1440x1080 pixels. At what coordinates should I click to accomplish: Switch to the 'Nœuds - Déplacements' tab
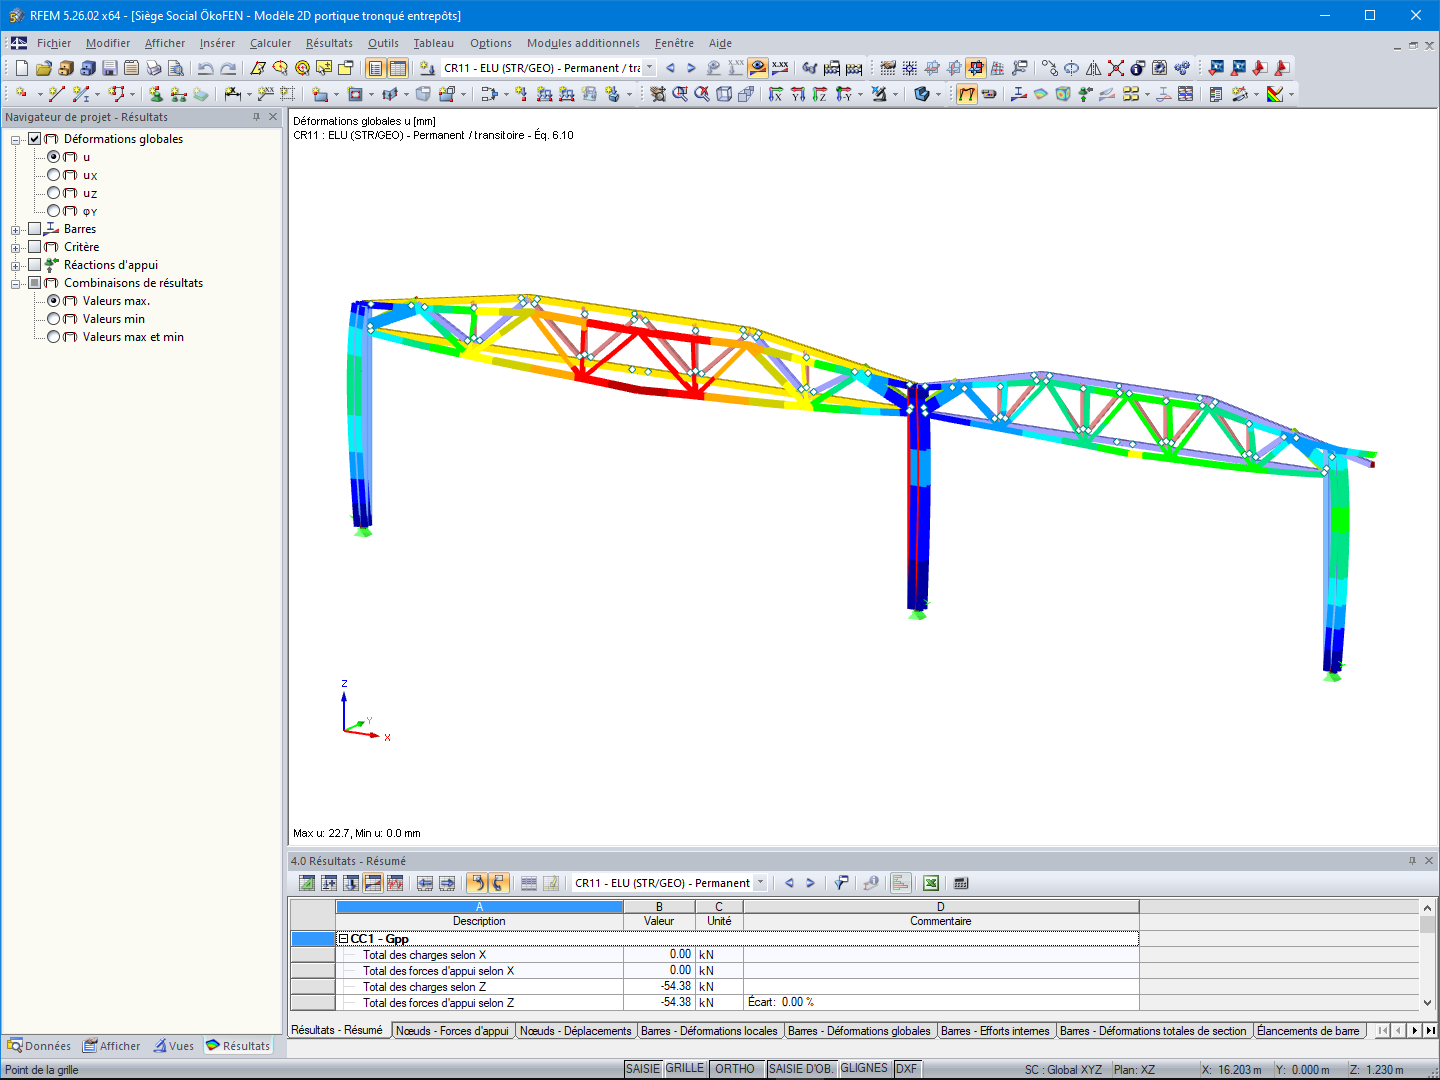(575, 1030)
